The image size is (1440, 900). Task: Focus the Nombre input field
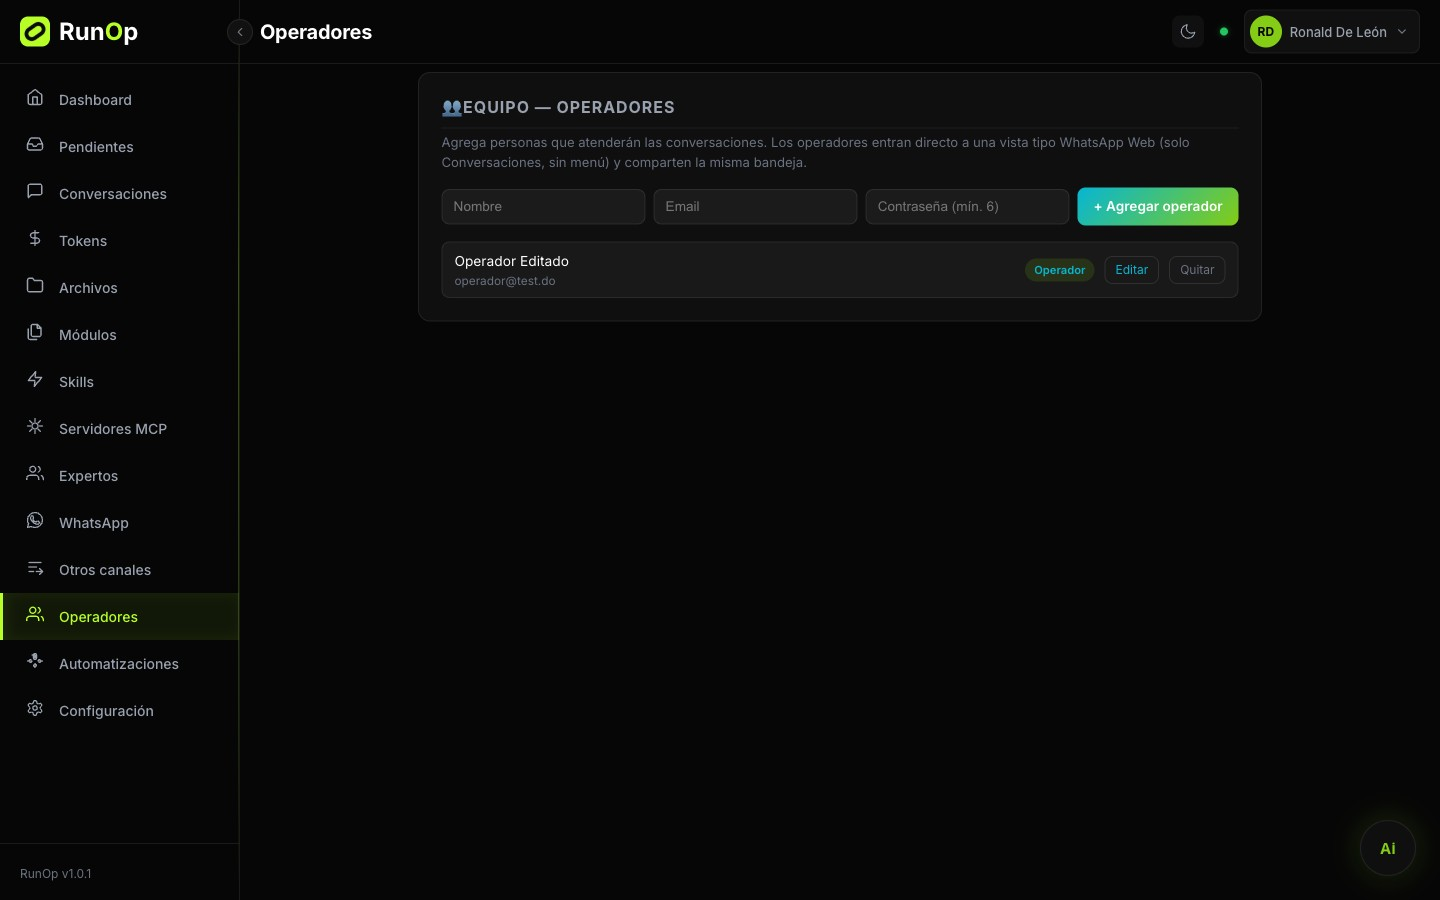(x=543, y=207)
